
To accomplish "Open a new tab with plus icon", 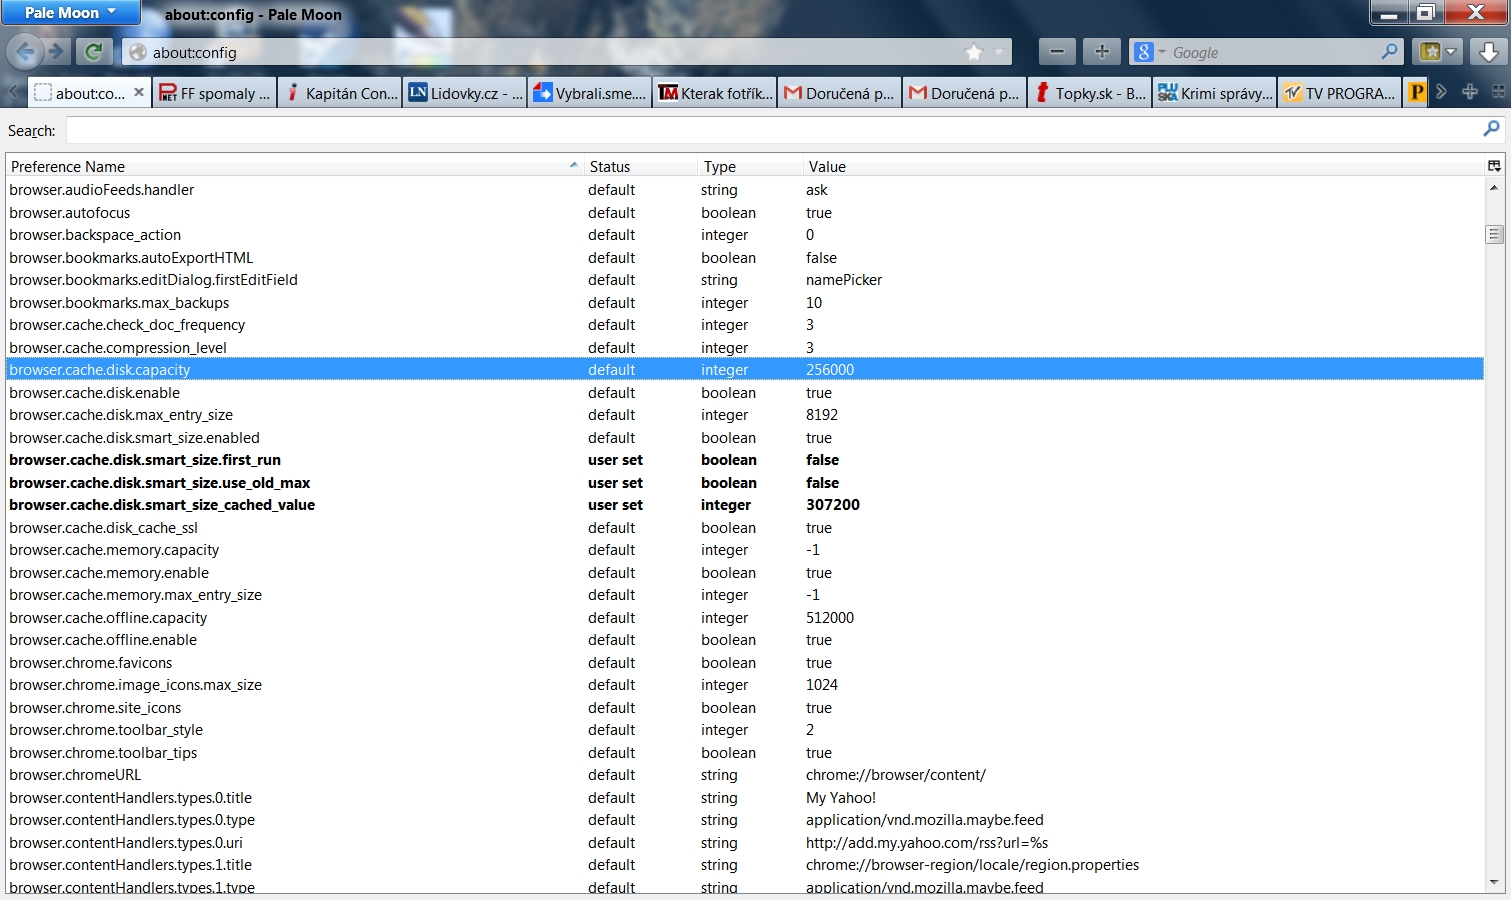I will tap(1470, 92).
